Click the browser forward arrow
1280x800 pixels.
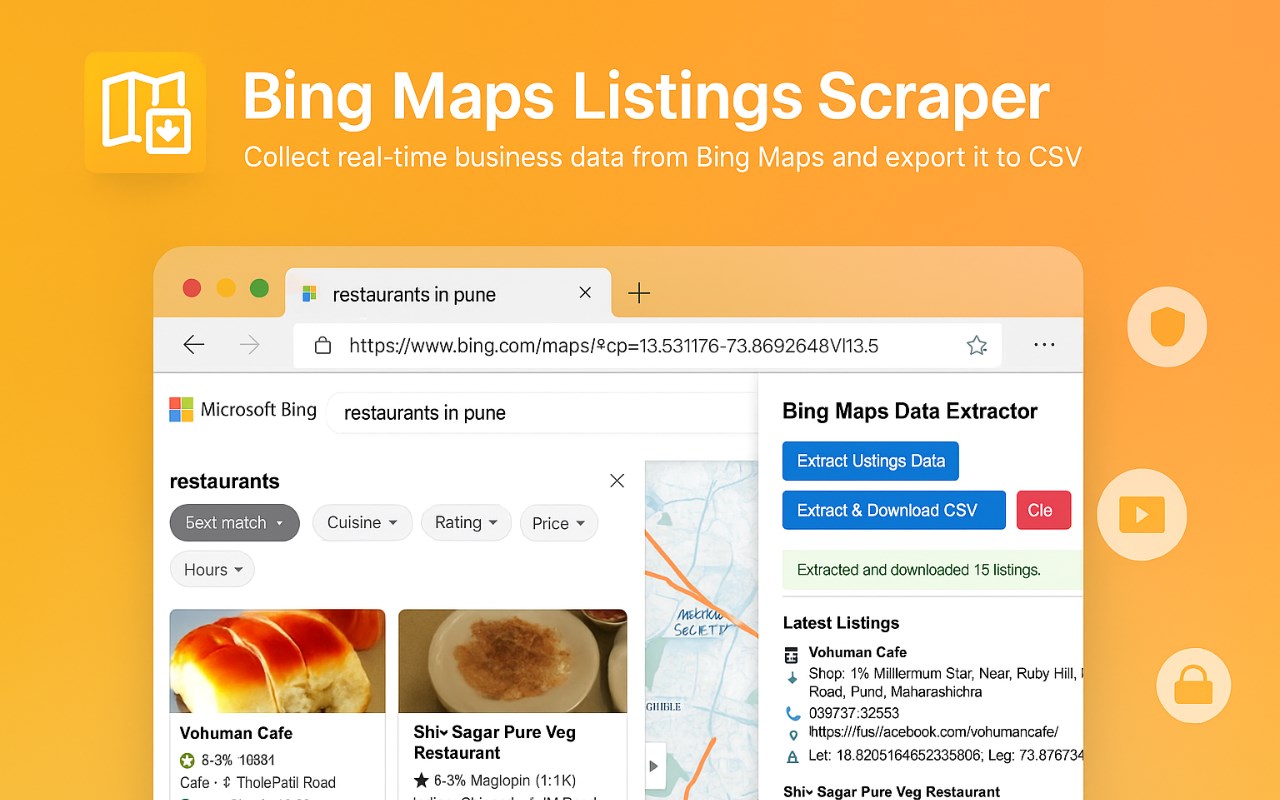(x=250, y=345)
